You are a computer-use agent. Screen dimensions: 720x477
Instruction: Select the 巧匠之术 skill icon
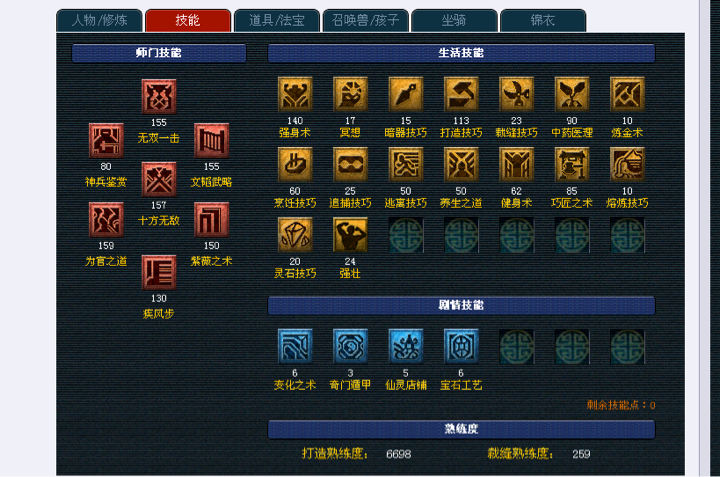[x=572, y=164]
